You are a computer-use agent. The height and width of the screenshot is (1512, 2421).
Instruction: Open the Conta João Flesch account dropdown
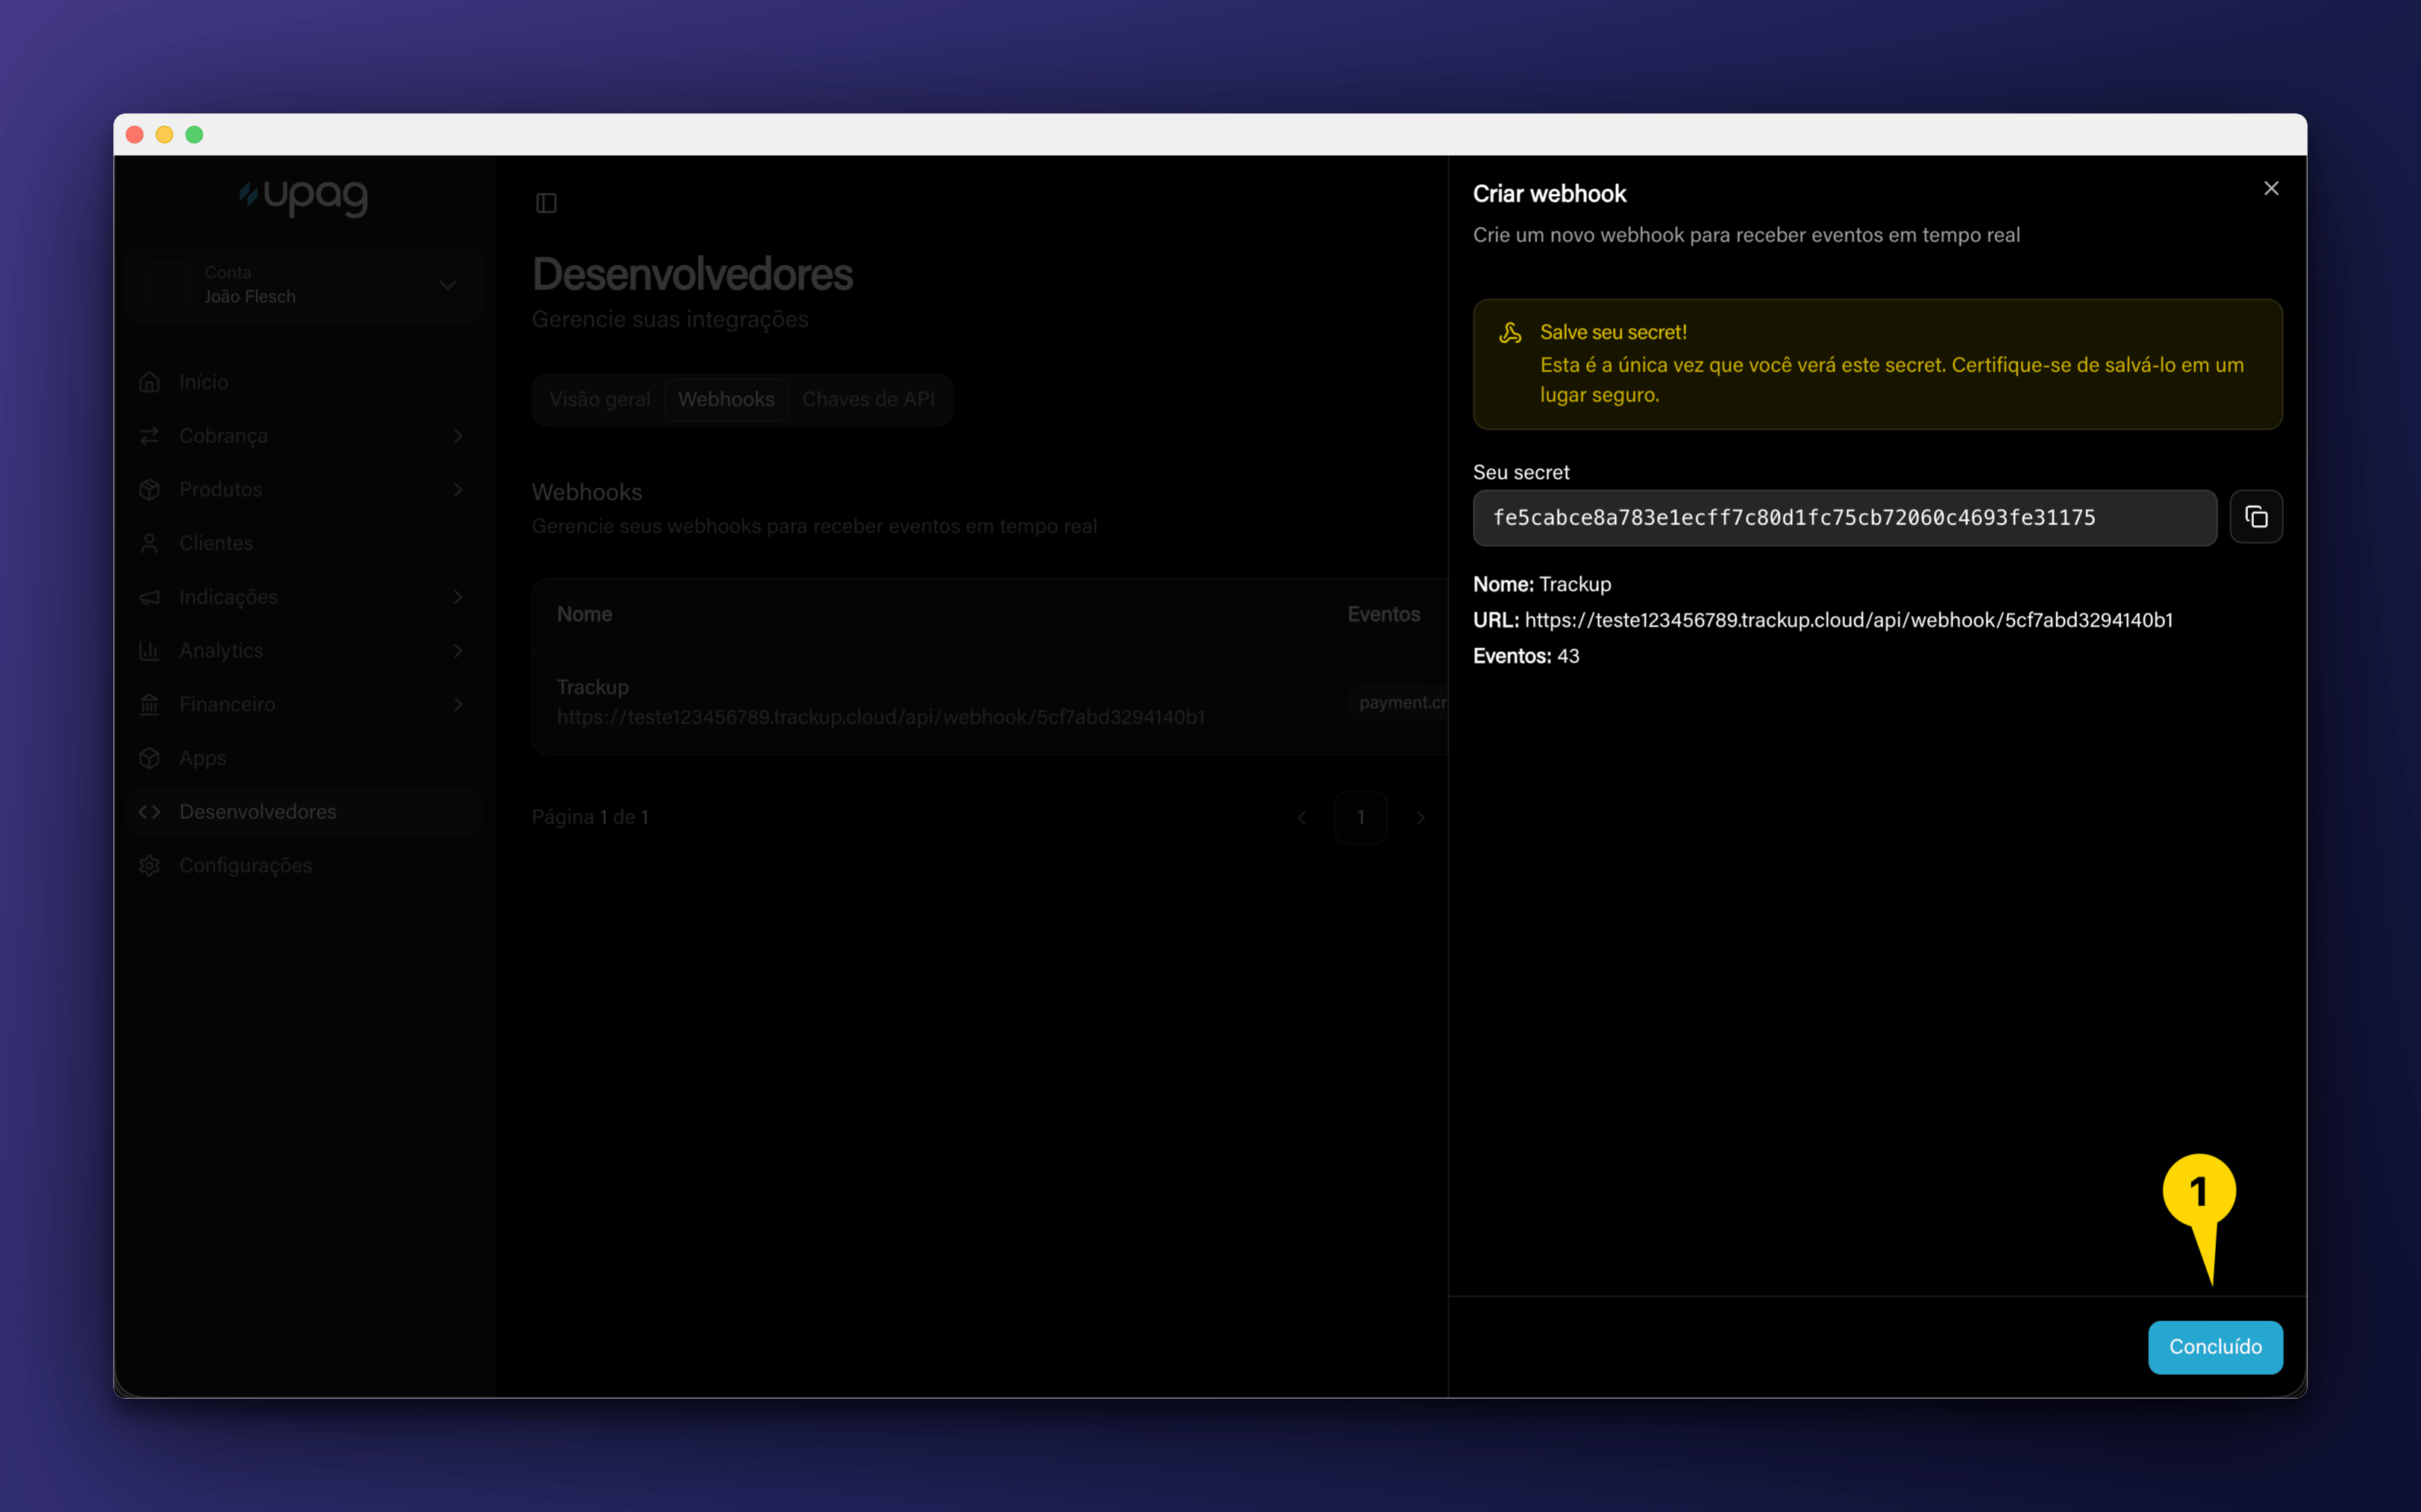coord(304,285)
